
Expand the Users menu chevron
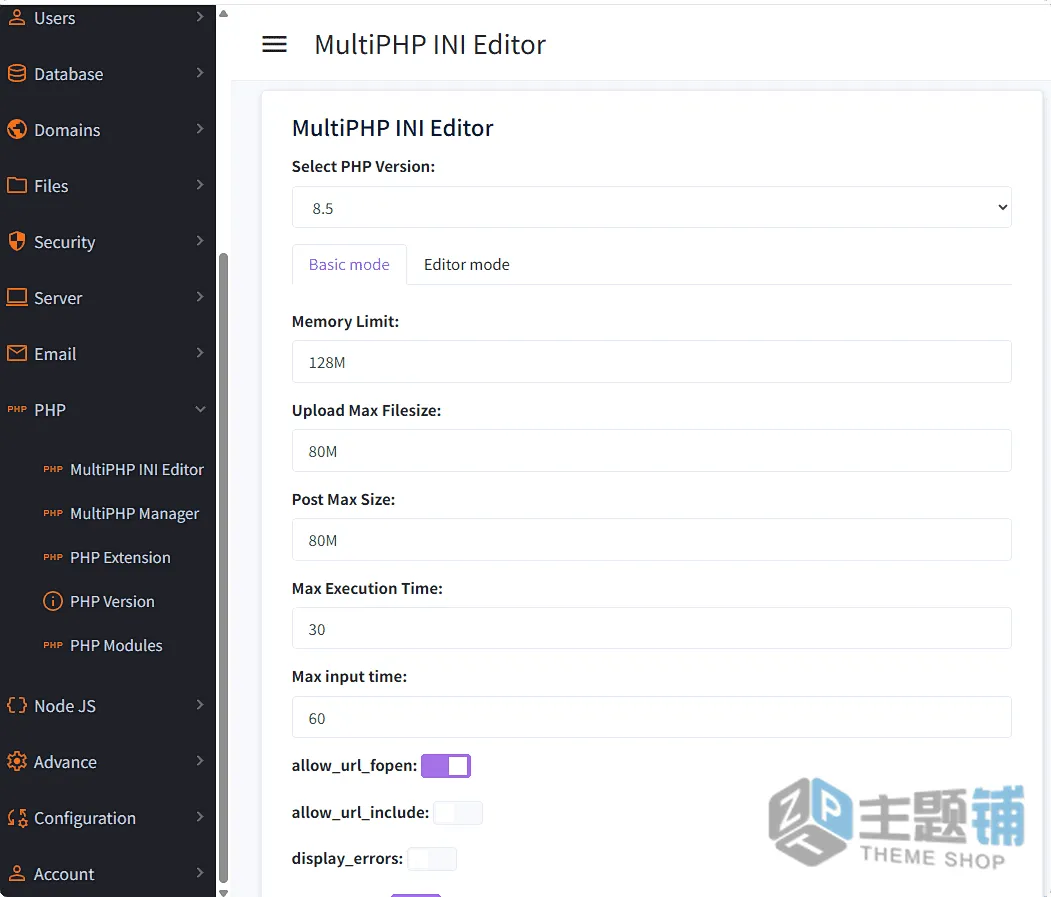pyautogui.click(x=200, y=17)
